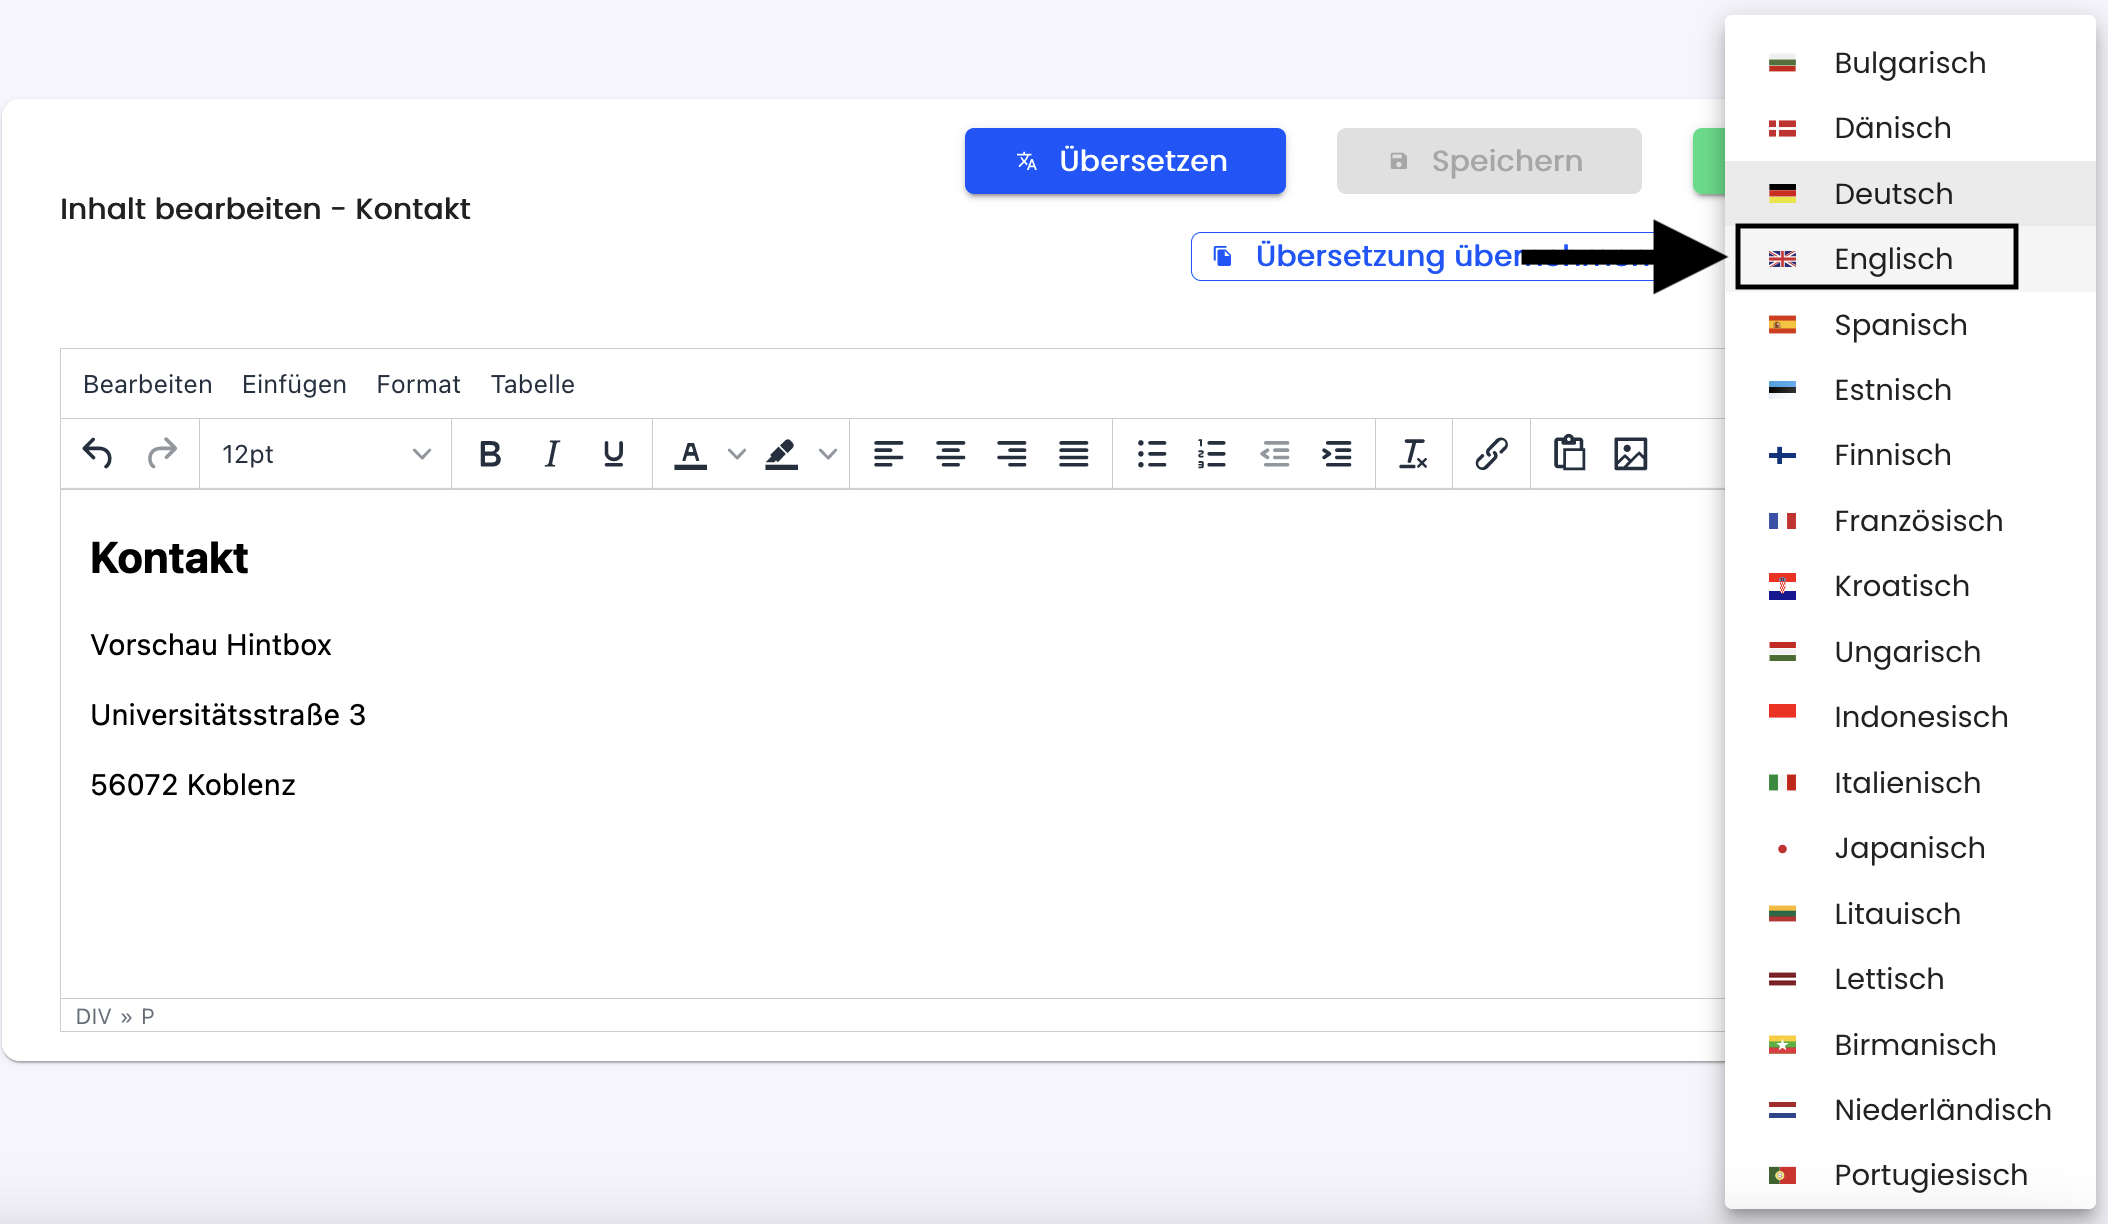This screenshot has height=1224, width=2108.
Task: Align text right
Action: (1012, 454)
